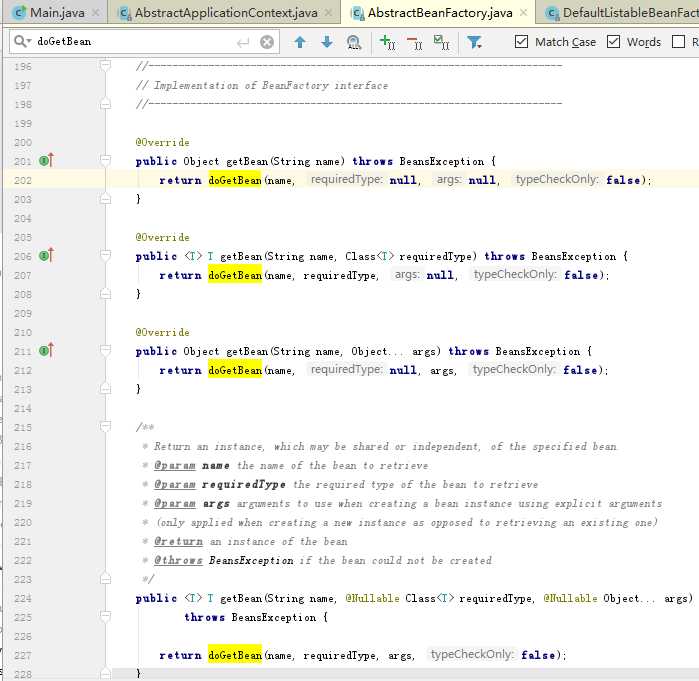Click the fold end marker at line 208

tap(105, 294)
